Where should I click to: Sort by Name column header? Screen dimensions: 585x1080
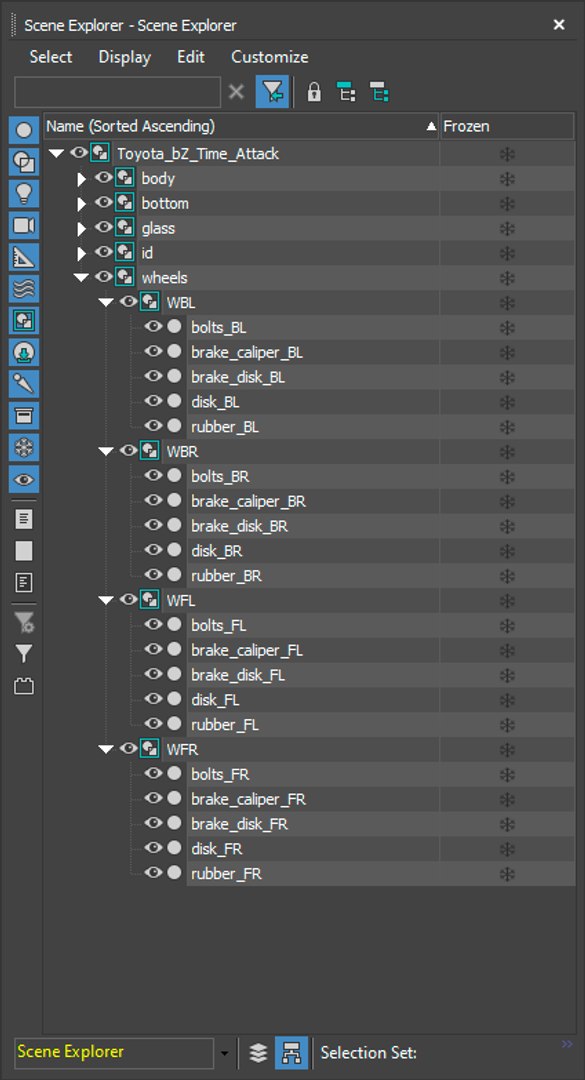click(241, 127)
